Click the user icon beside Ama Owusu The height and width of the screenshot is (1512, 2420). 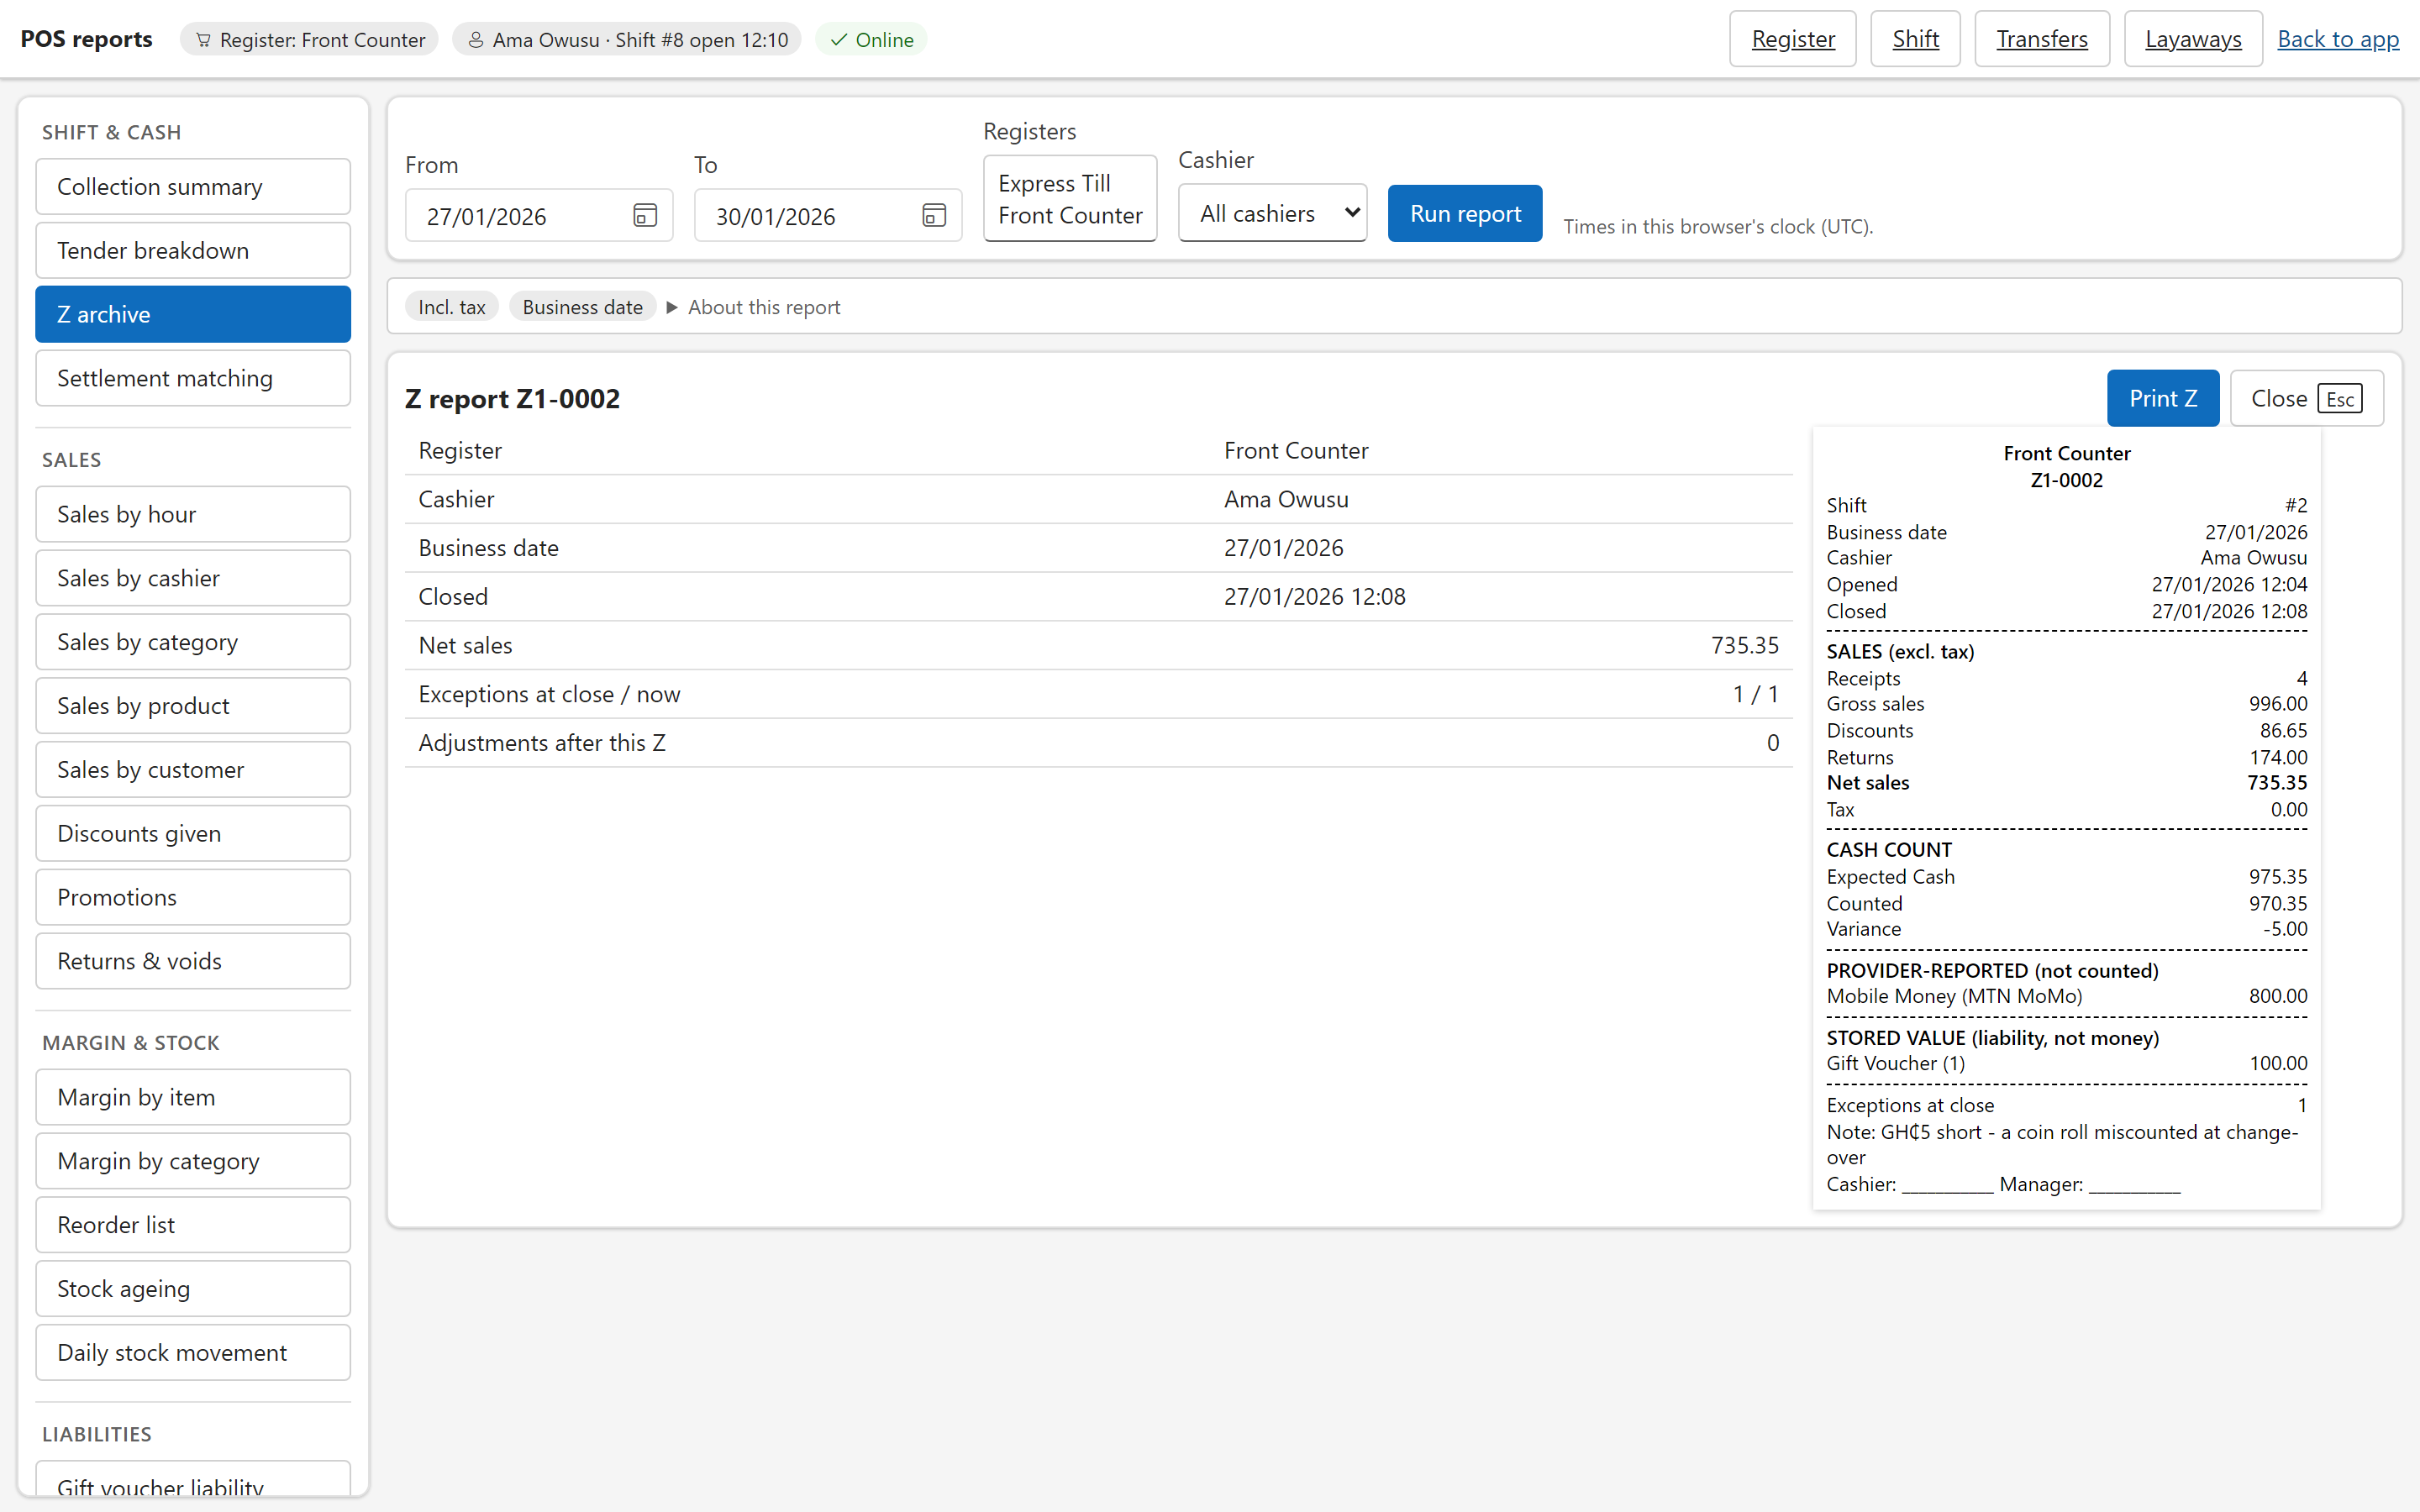pyautogui.click(x=476, y=40)
